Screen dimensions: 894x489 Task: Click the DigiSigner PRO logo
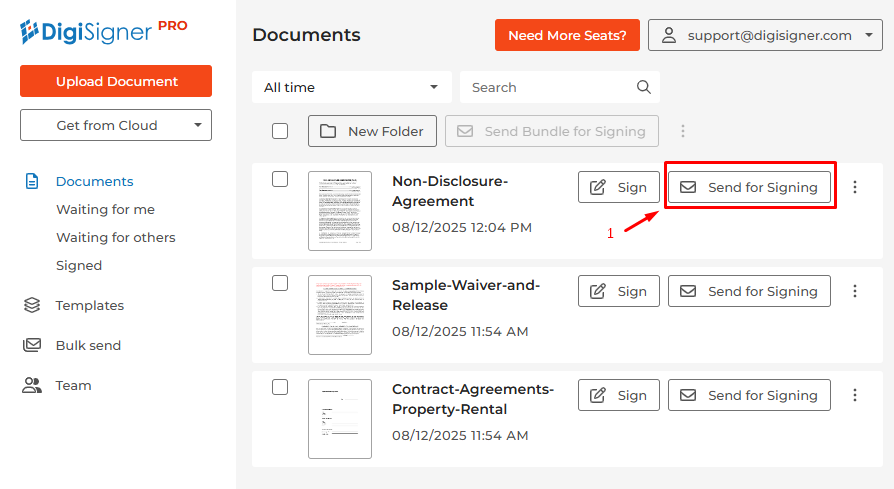tap(103, 31)
